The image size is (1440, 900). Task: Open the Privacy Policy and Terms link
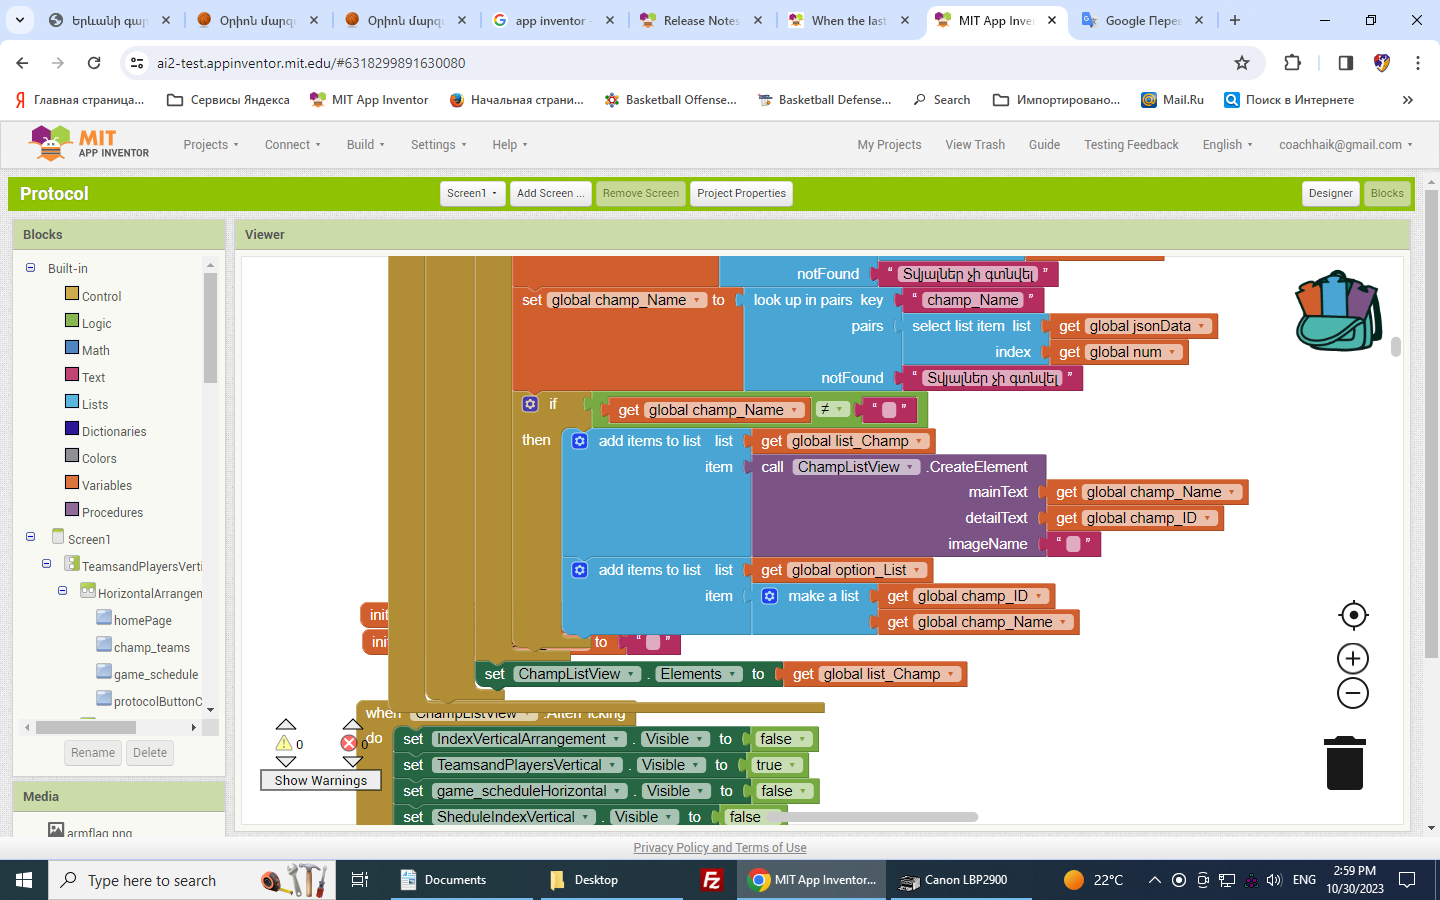719,848
